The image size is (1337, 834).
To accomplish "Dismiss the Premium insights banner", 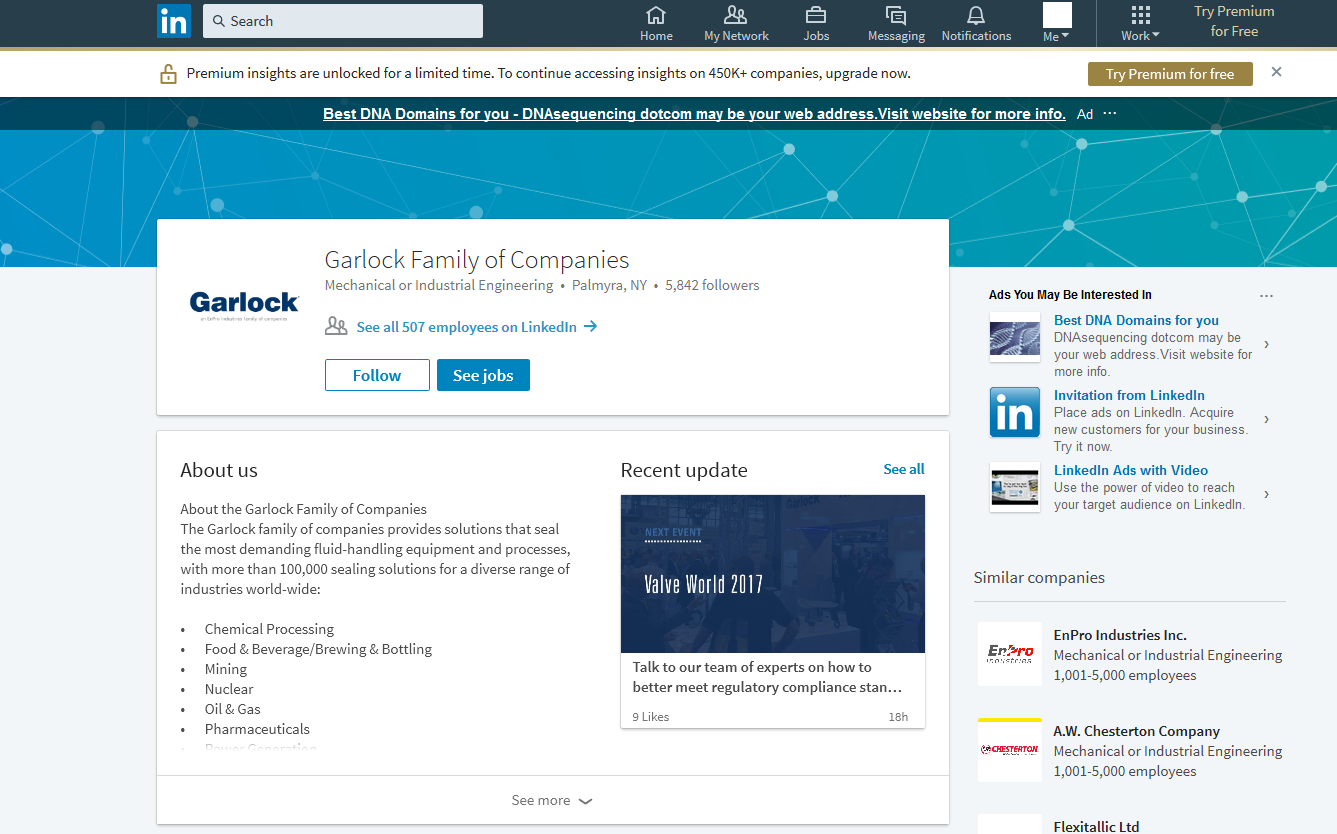I will pos(1276,72).
